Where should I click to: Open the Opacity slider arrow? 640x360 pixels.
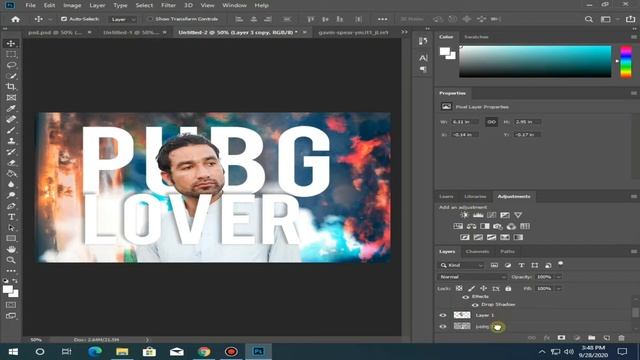(x=559, y=277)
